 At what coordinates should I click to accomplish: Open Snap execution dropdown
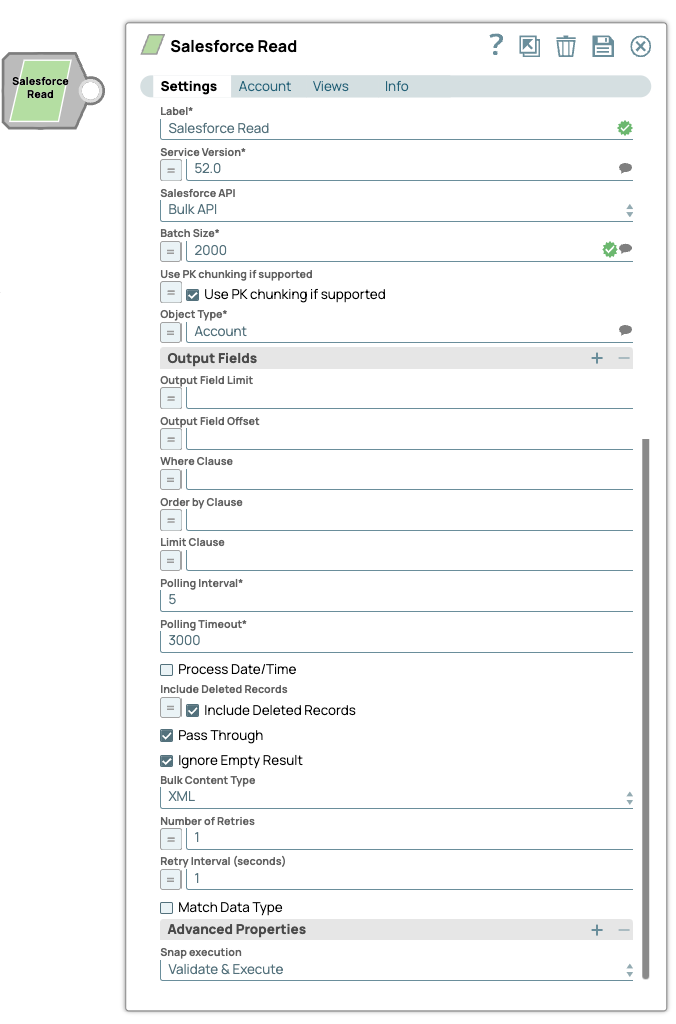tap(396, 970)
